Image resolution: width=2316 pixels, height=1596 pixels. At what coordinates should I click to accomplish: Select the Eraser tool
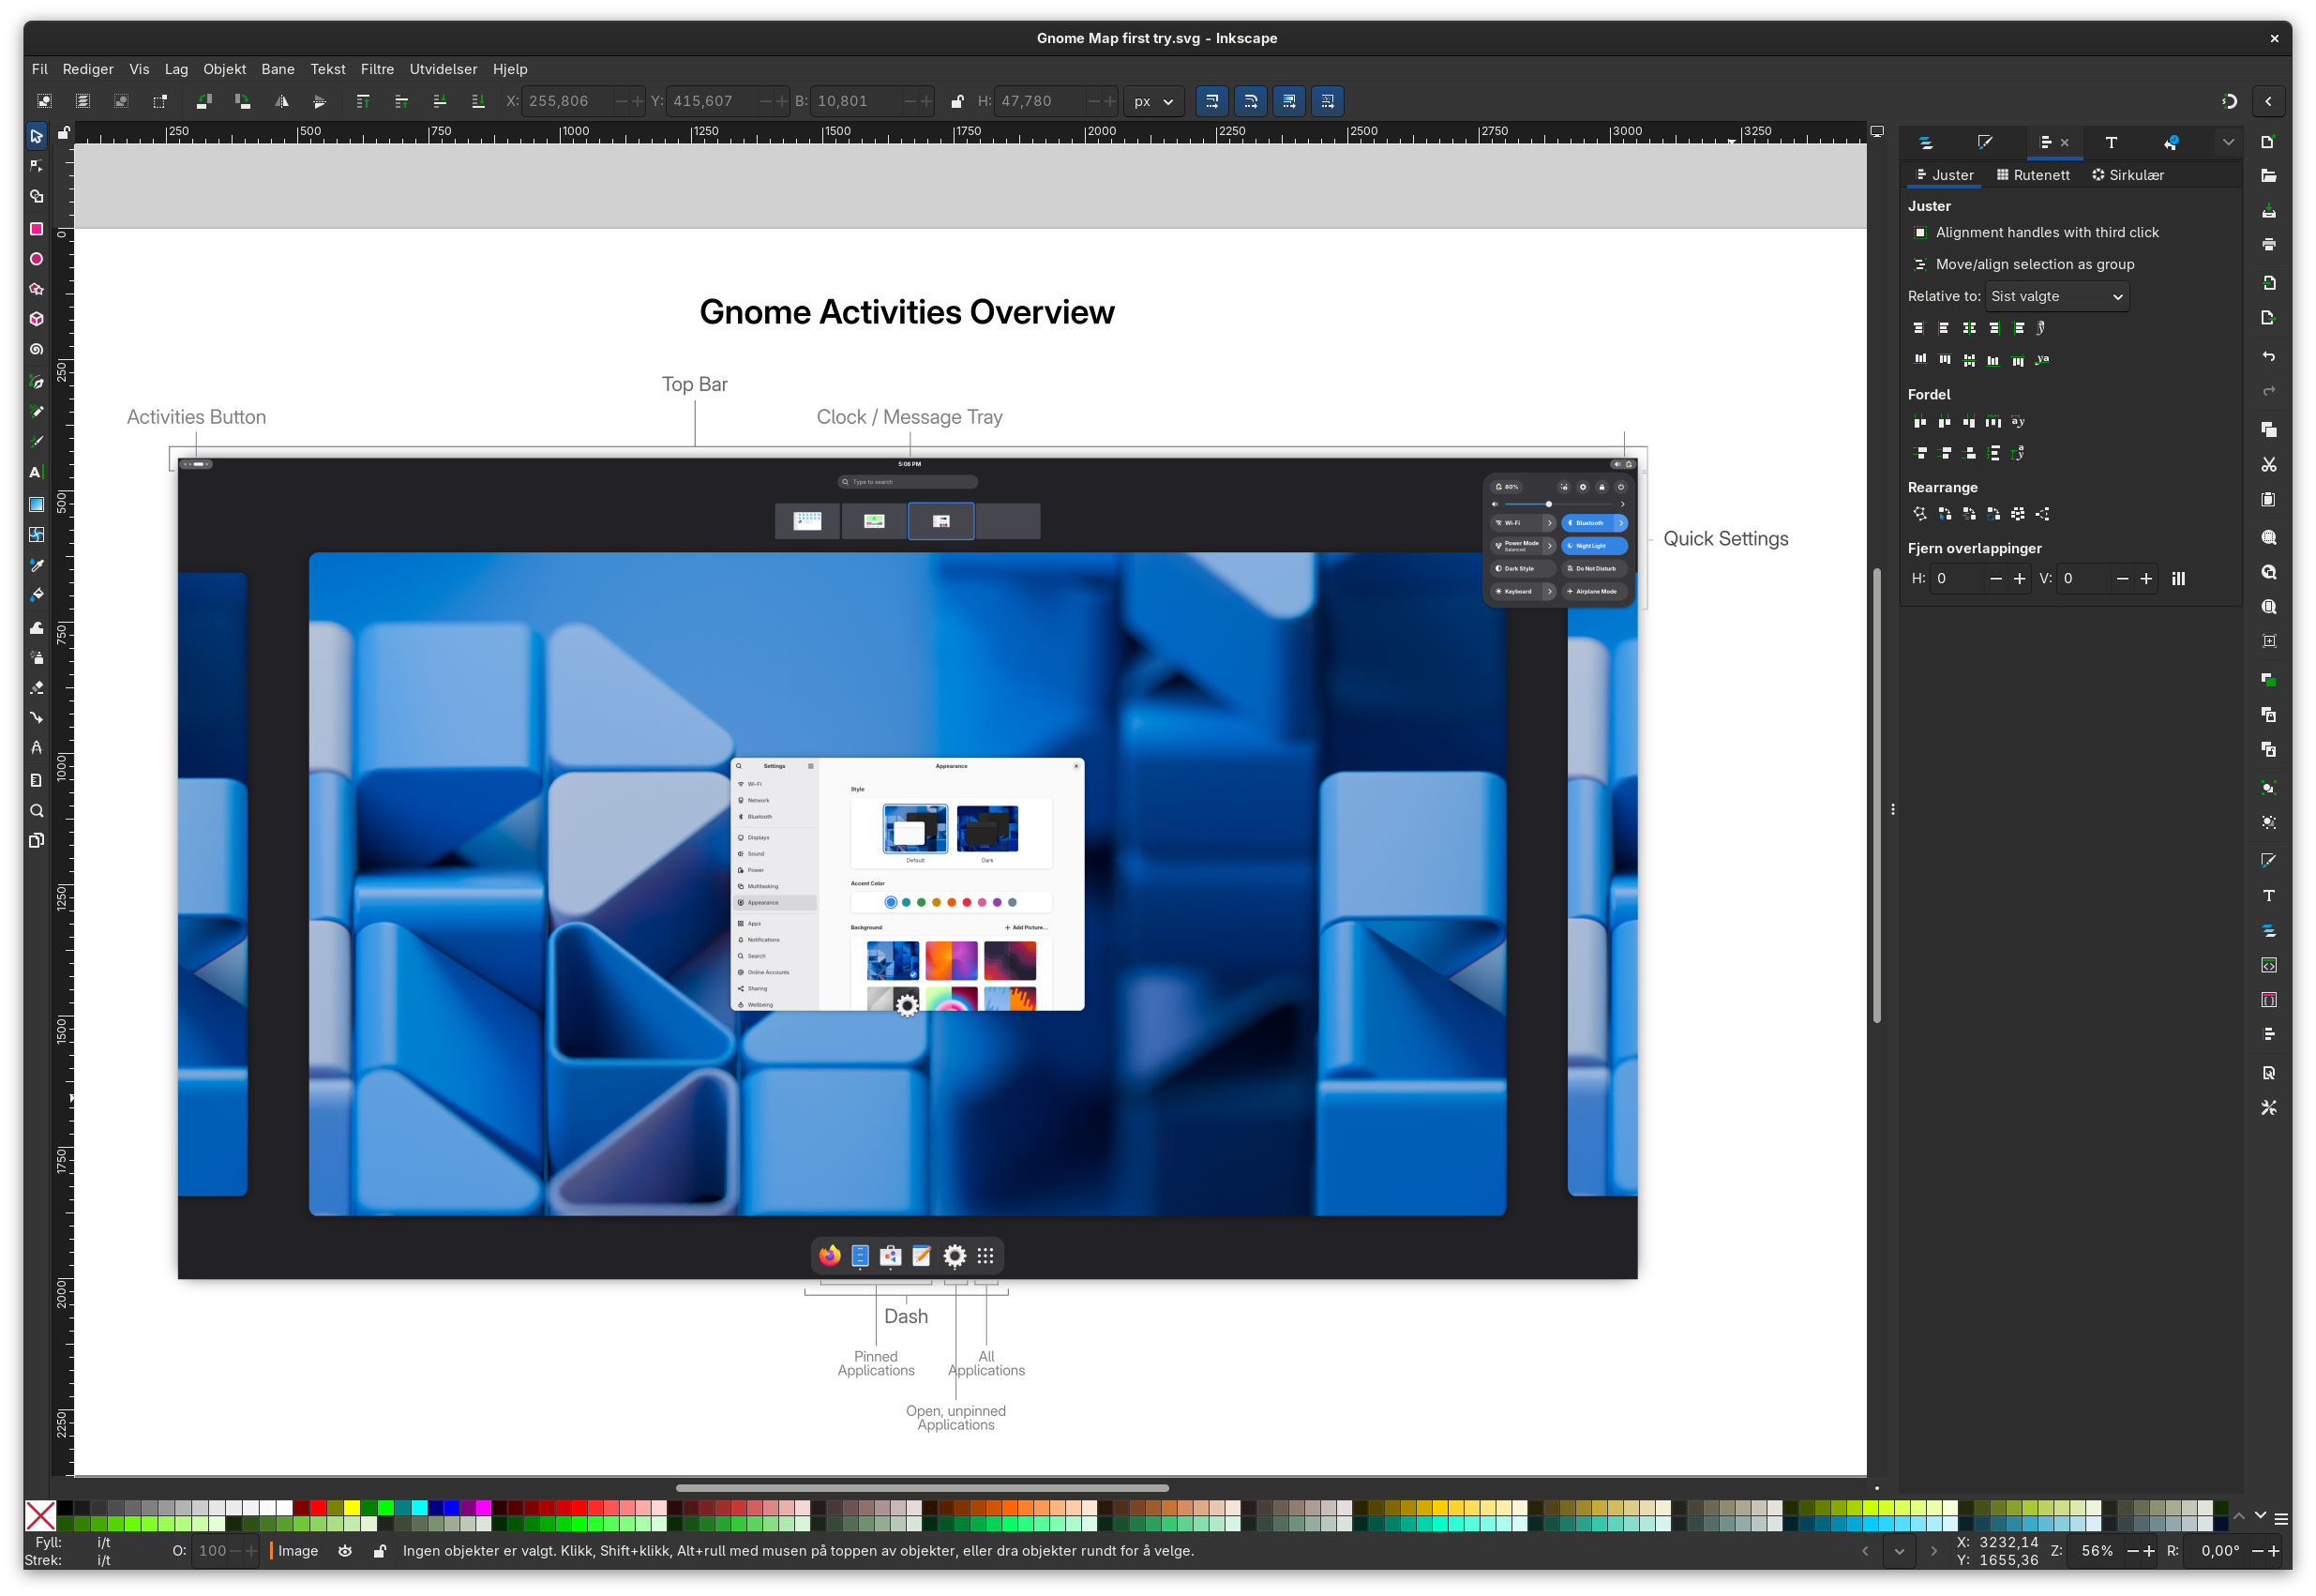36,687
